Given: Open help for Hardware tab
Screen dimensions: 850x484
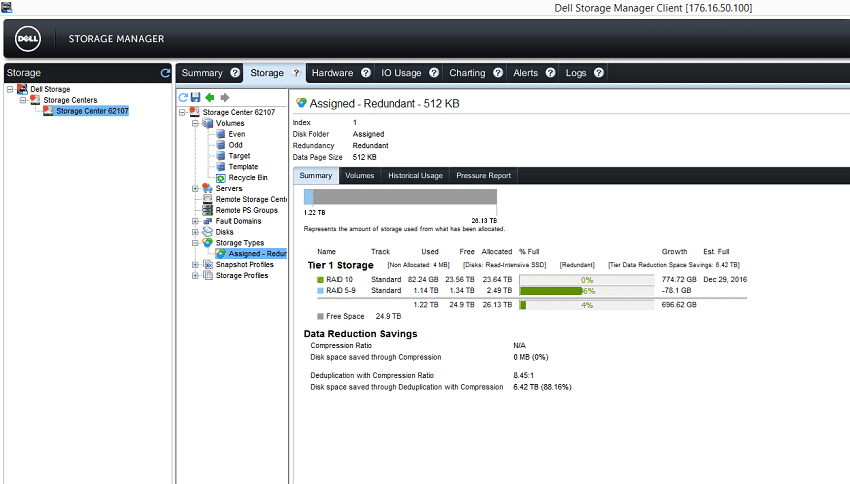Looking at the screenshot, I should click(366, 73).
